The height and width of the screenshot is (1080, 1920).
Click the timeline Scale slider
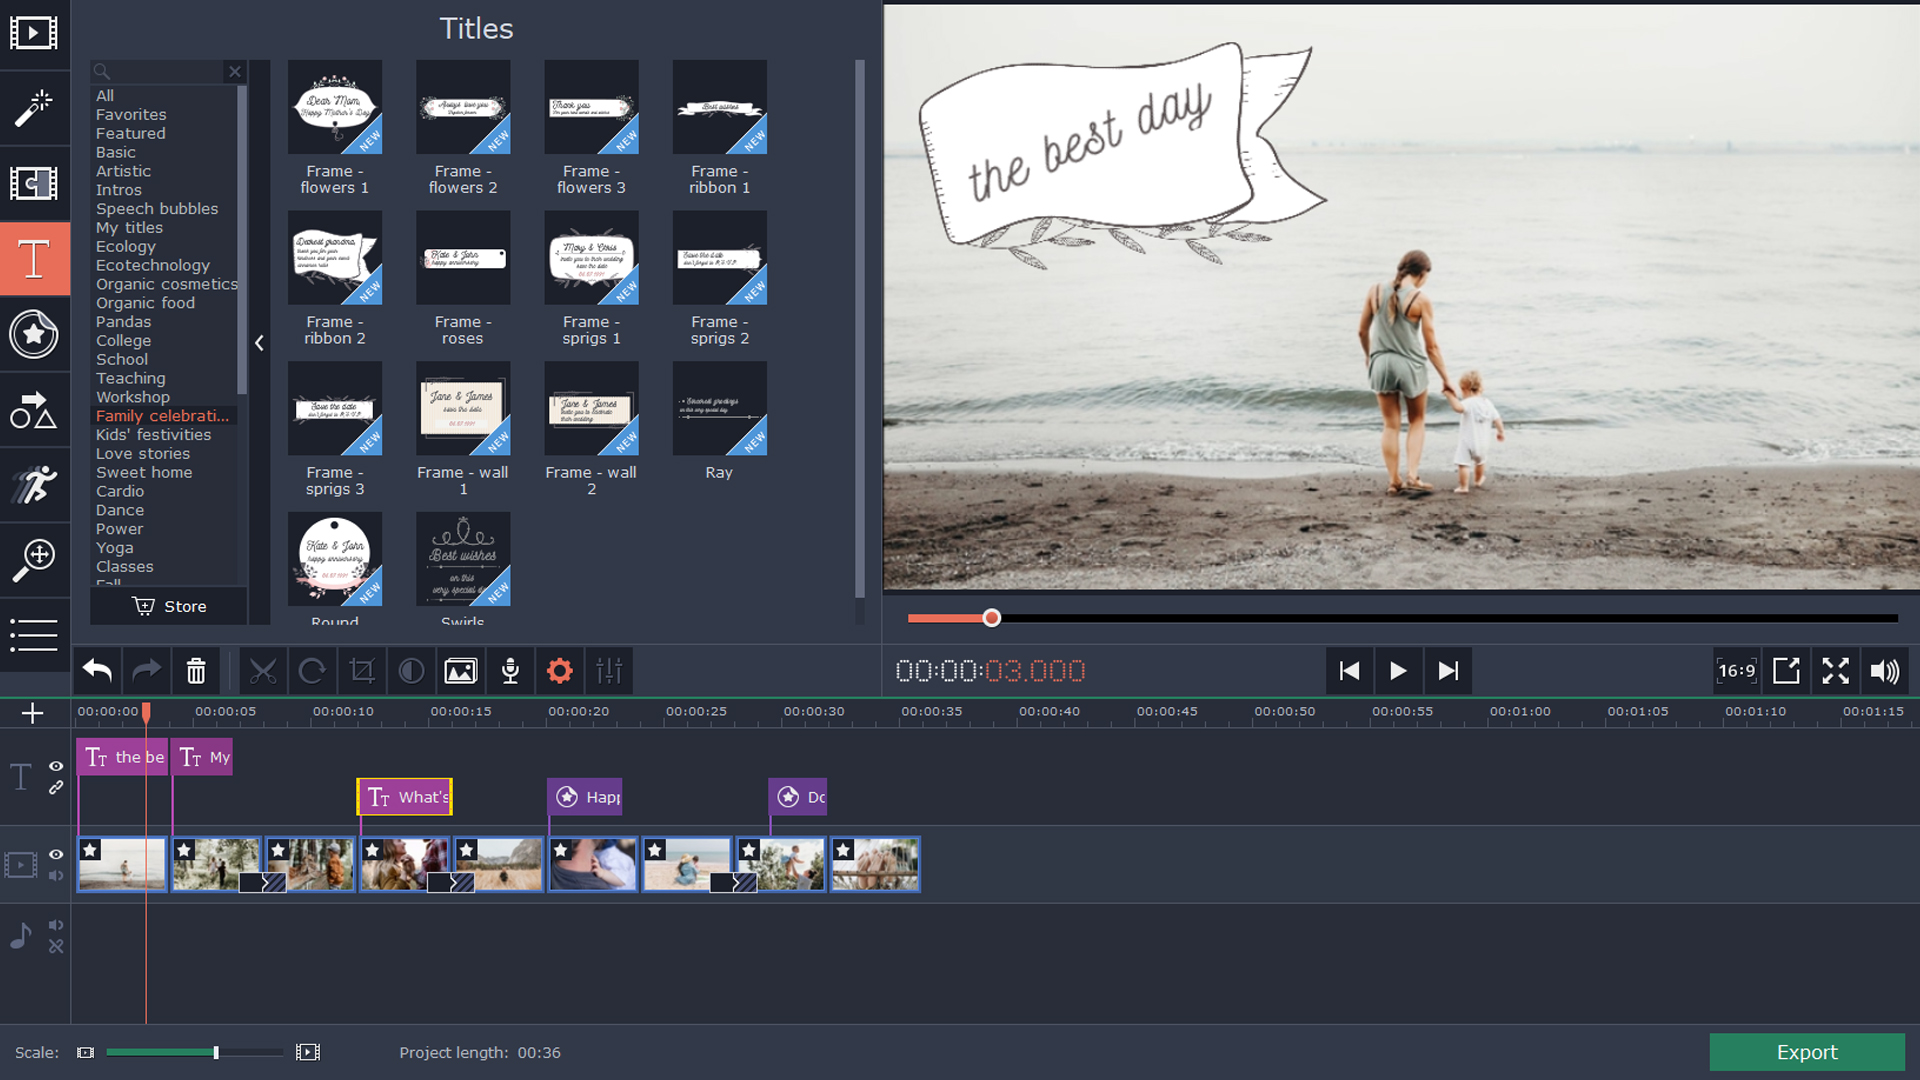pos(215,1052)
